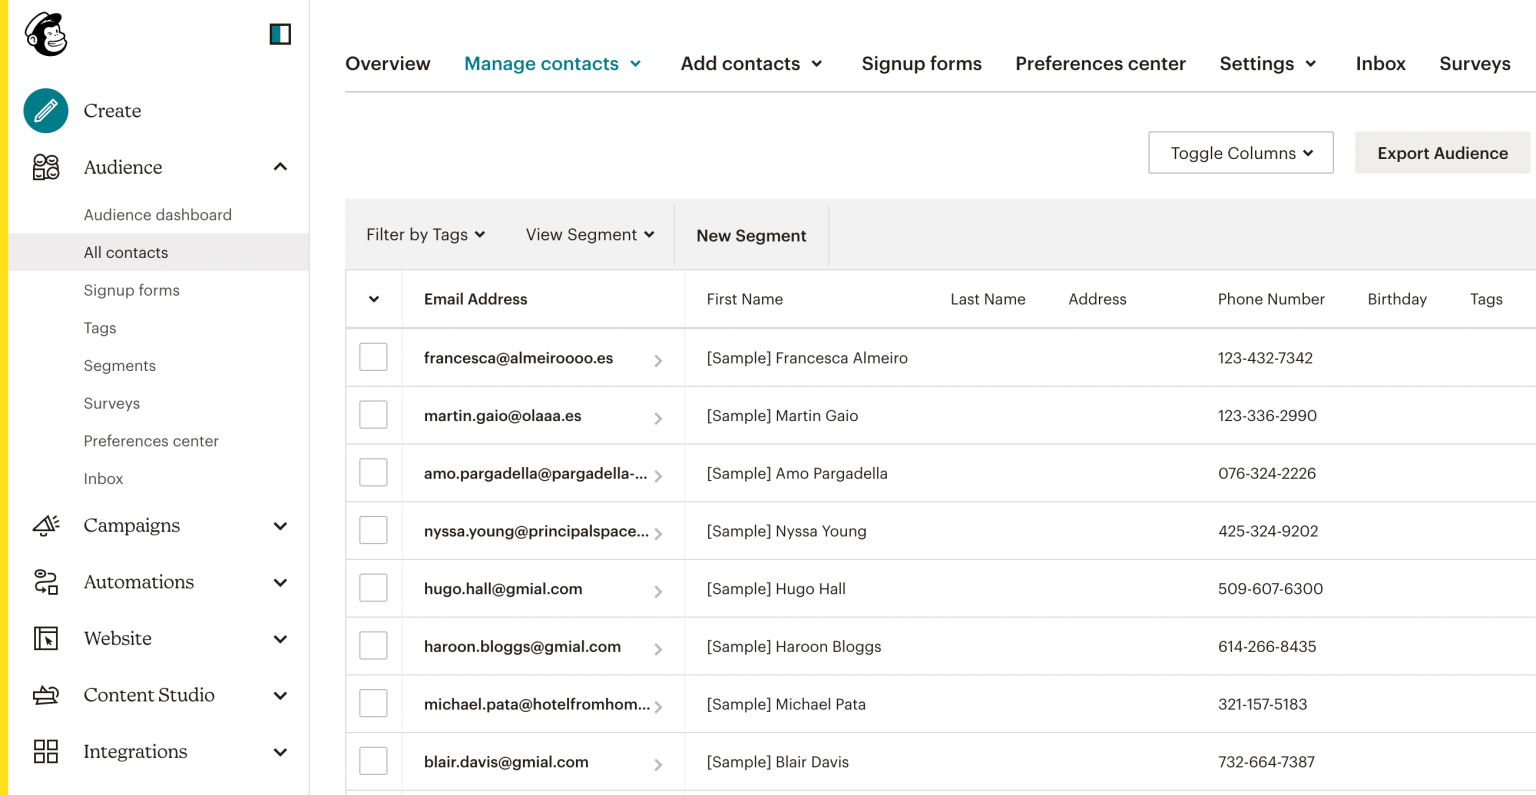This screenshot has height=795, width=1536.
Task: Open the Preferences center tab
Action: (1100, 63)
